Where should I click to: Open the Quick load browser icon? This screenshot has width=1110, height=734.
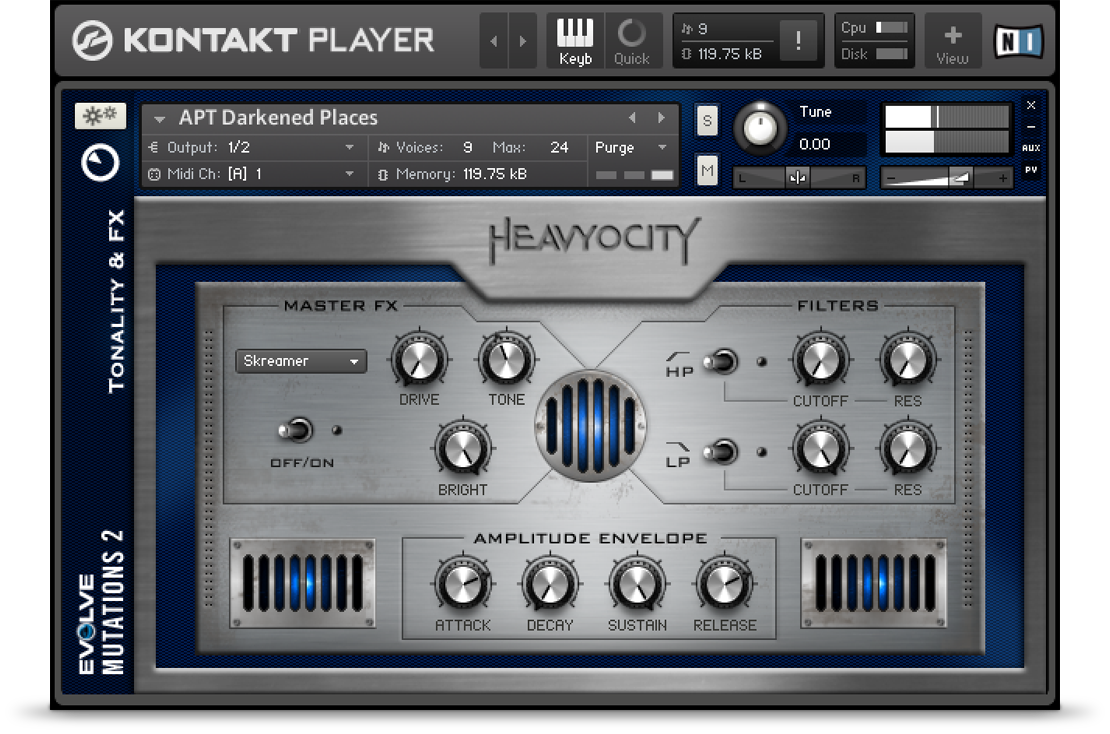631,33
